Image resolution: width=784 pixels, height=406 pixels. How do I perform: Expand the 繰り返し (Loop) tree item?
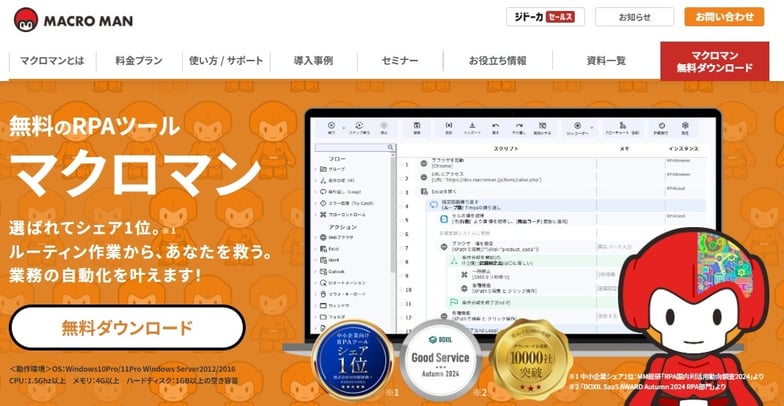coord(340,192)
